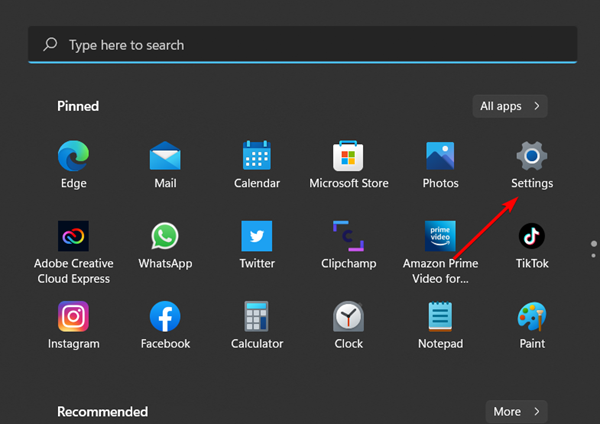Launch Adobe Creative Cloud Express
This screenshot has height=424, width=600.
[73, 237]
